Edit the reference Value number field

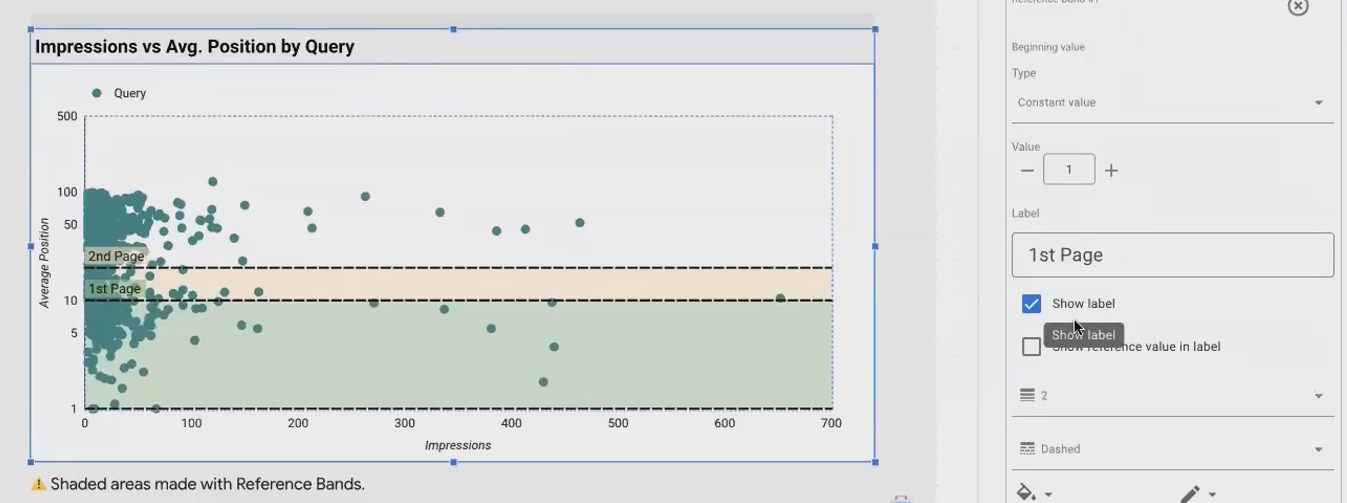coord(1069,169)
